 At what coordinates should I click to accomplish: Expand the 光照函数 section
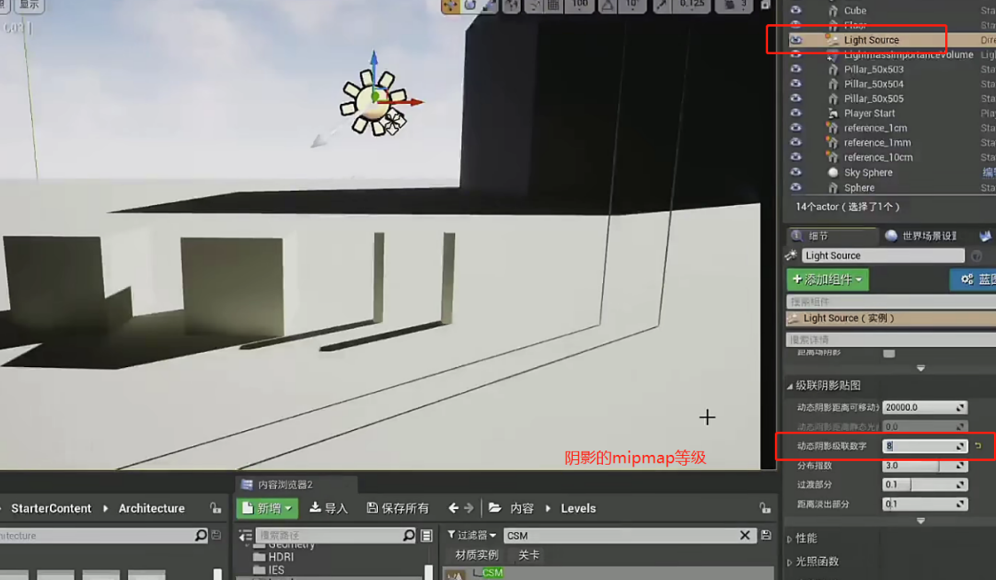[x=817, y=561]
